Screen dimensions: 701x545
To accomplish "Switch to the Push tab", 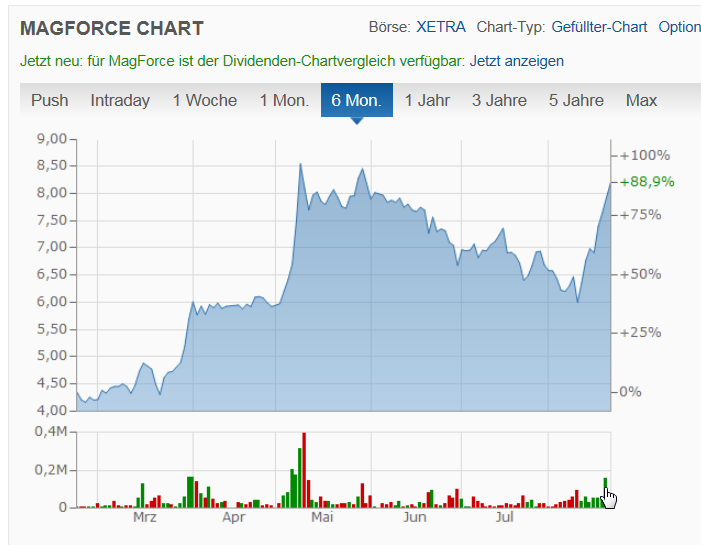I will (50, 100).
